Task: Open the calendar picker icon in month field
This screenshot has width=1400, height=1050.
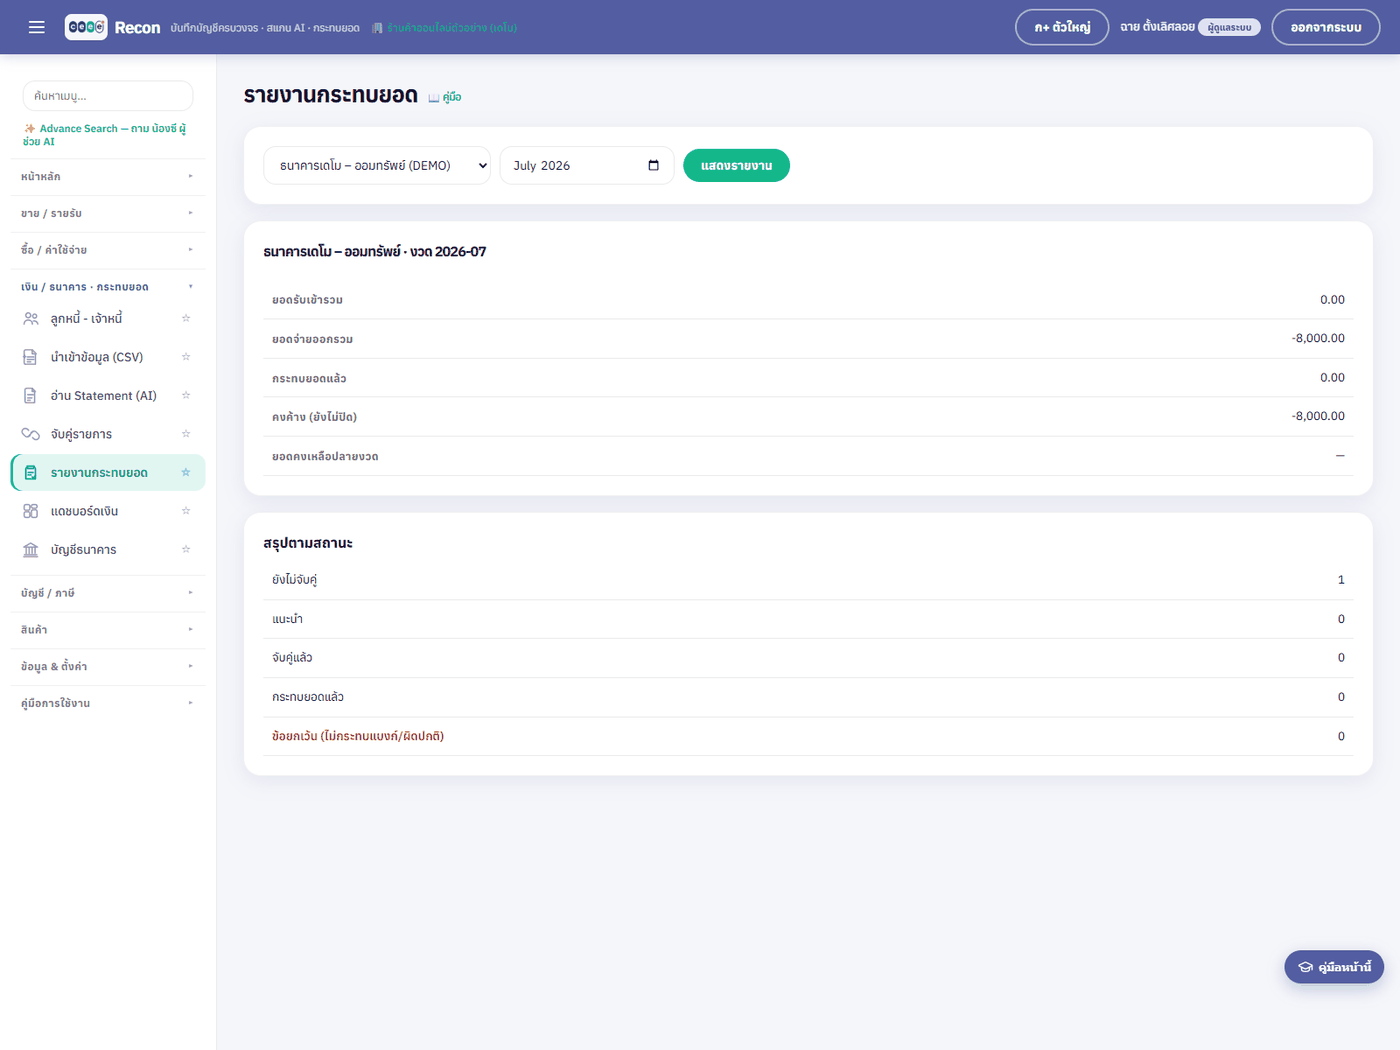Action: tap(653, 165)
